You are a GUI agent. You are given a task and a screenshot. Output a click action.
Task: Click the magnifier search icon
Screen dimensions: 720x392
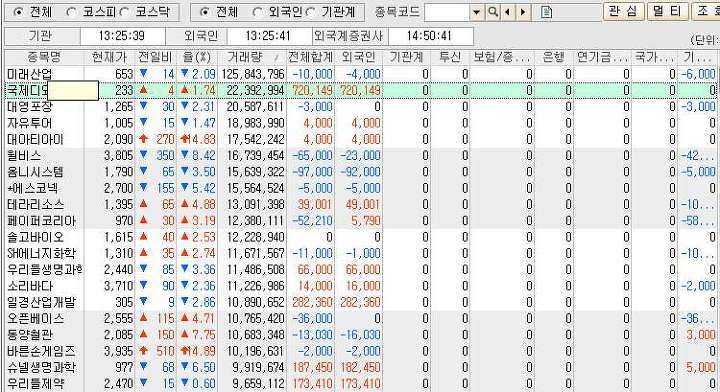pyautogui.click(x=493, y=12)
